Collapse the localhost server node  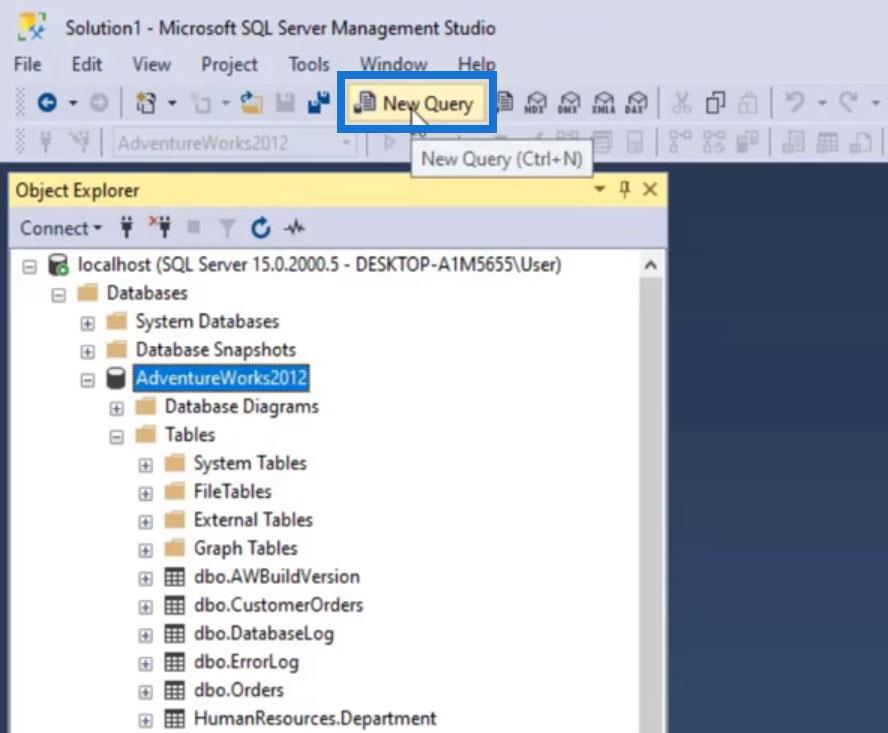[x=29, y=266]
